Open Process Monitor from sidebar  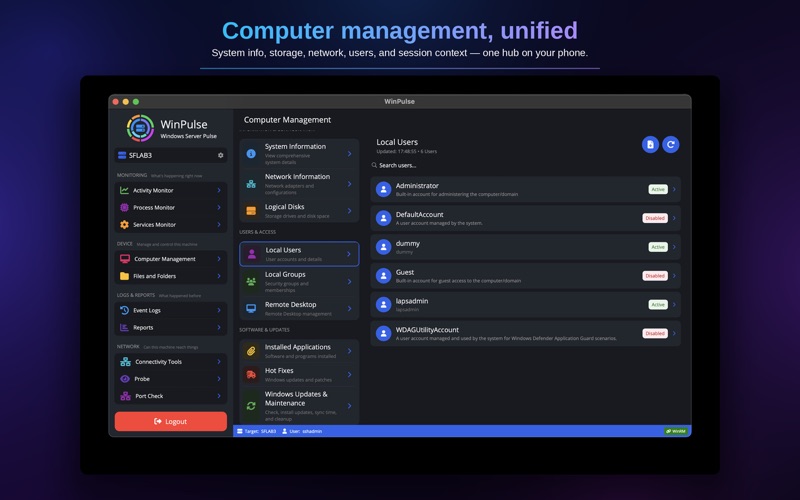tap(171, 208)
